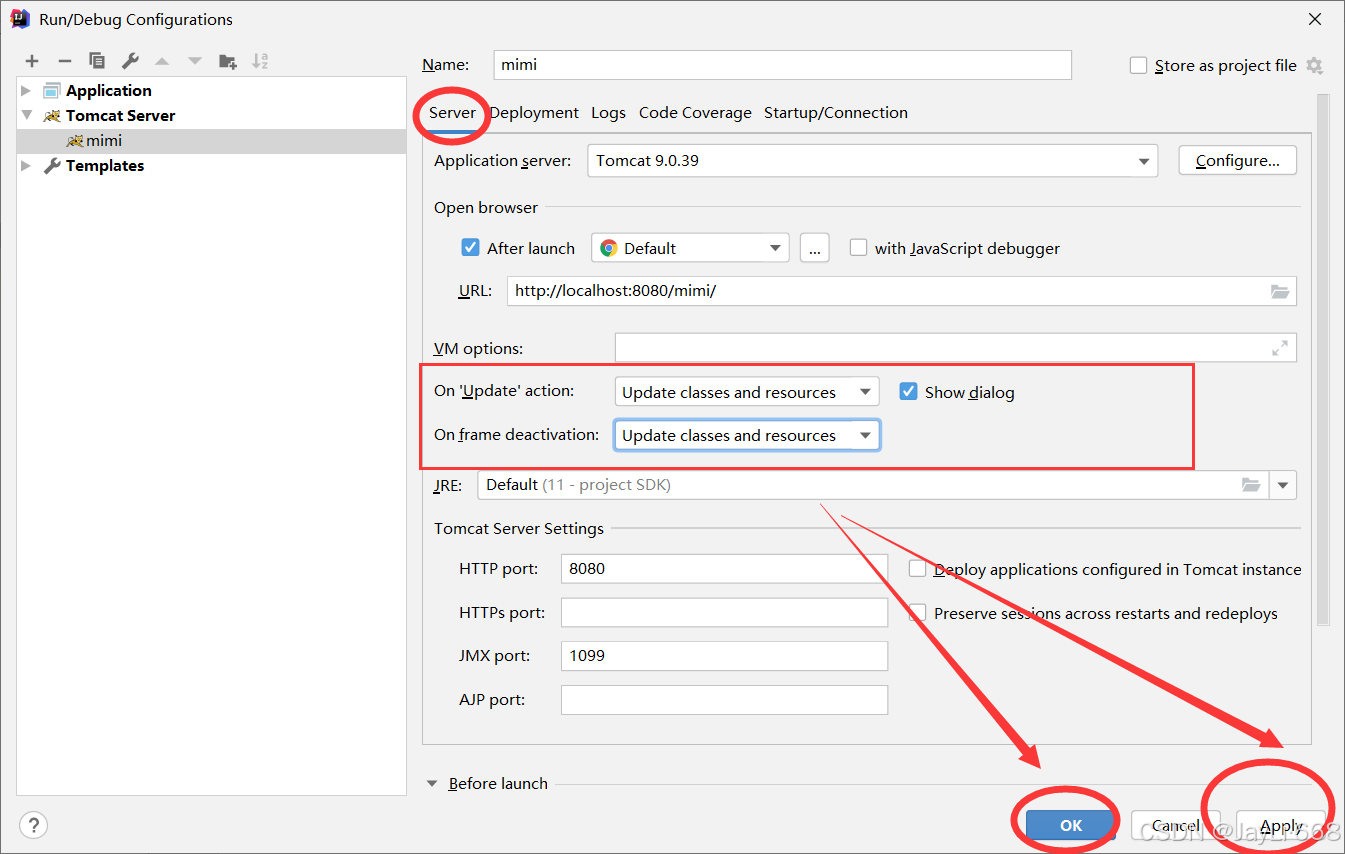Enable Deploy applications configured in Tomcat instance
This screenshot has width=1345, height=854.
(917, 569)
